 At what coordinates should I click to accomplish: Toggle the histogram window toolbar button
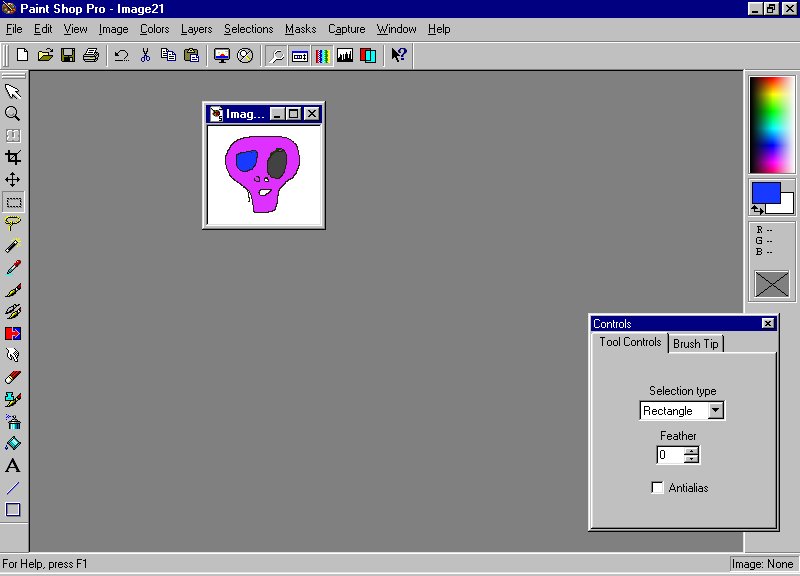[345, 55]
